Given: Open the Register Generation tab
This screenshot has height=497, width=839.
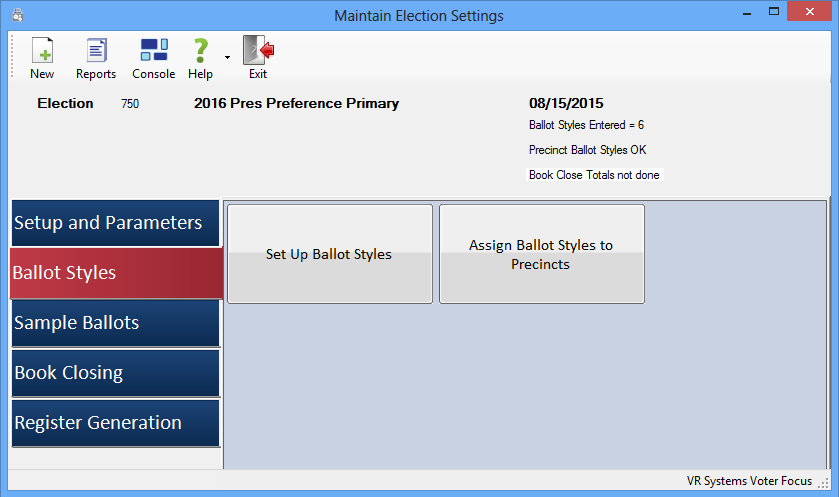Looking at the screenshot, I should (116, 423).
